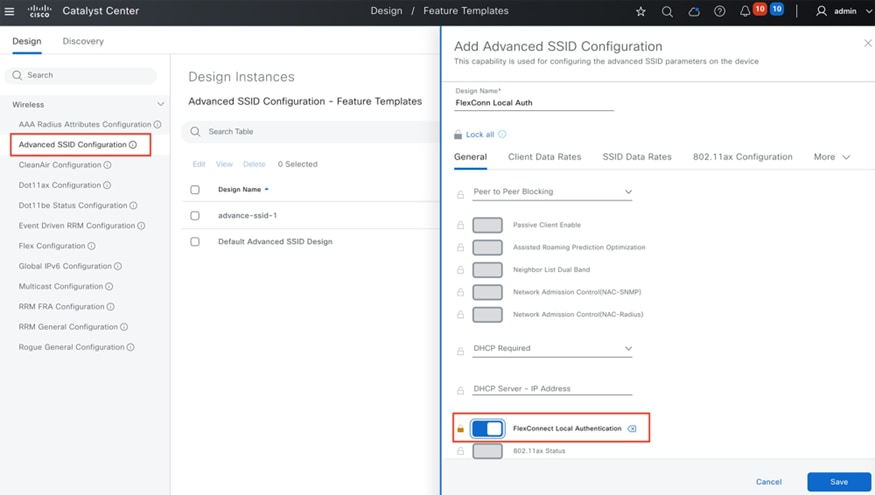Click the DHCP Server IP Address field
This screenshot has width=875, height=495.
552,389
